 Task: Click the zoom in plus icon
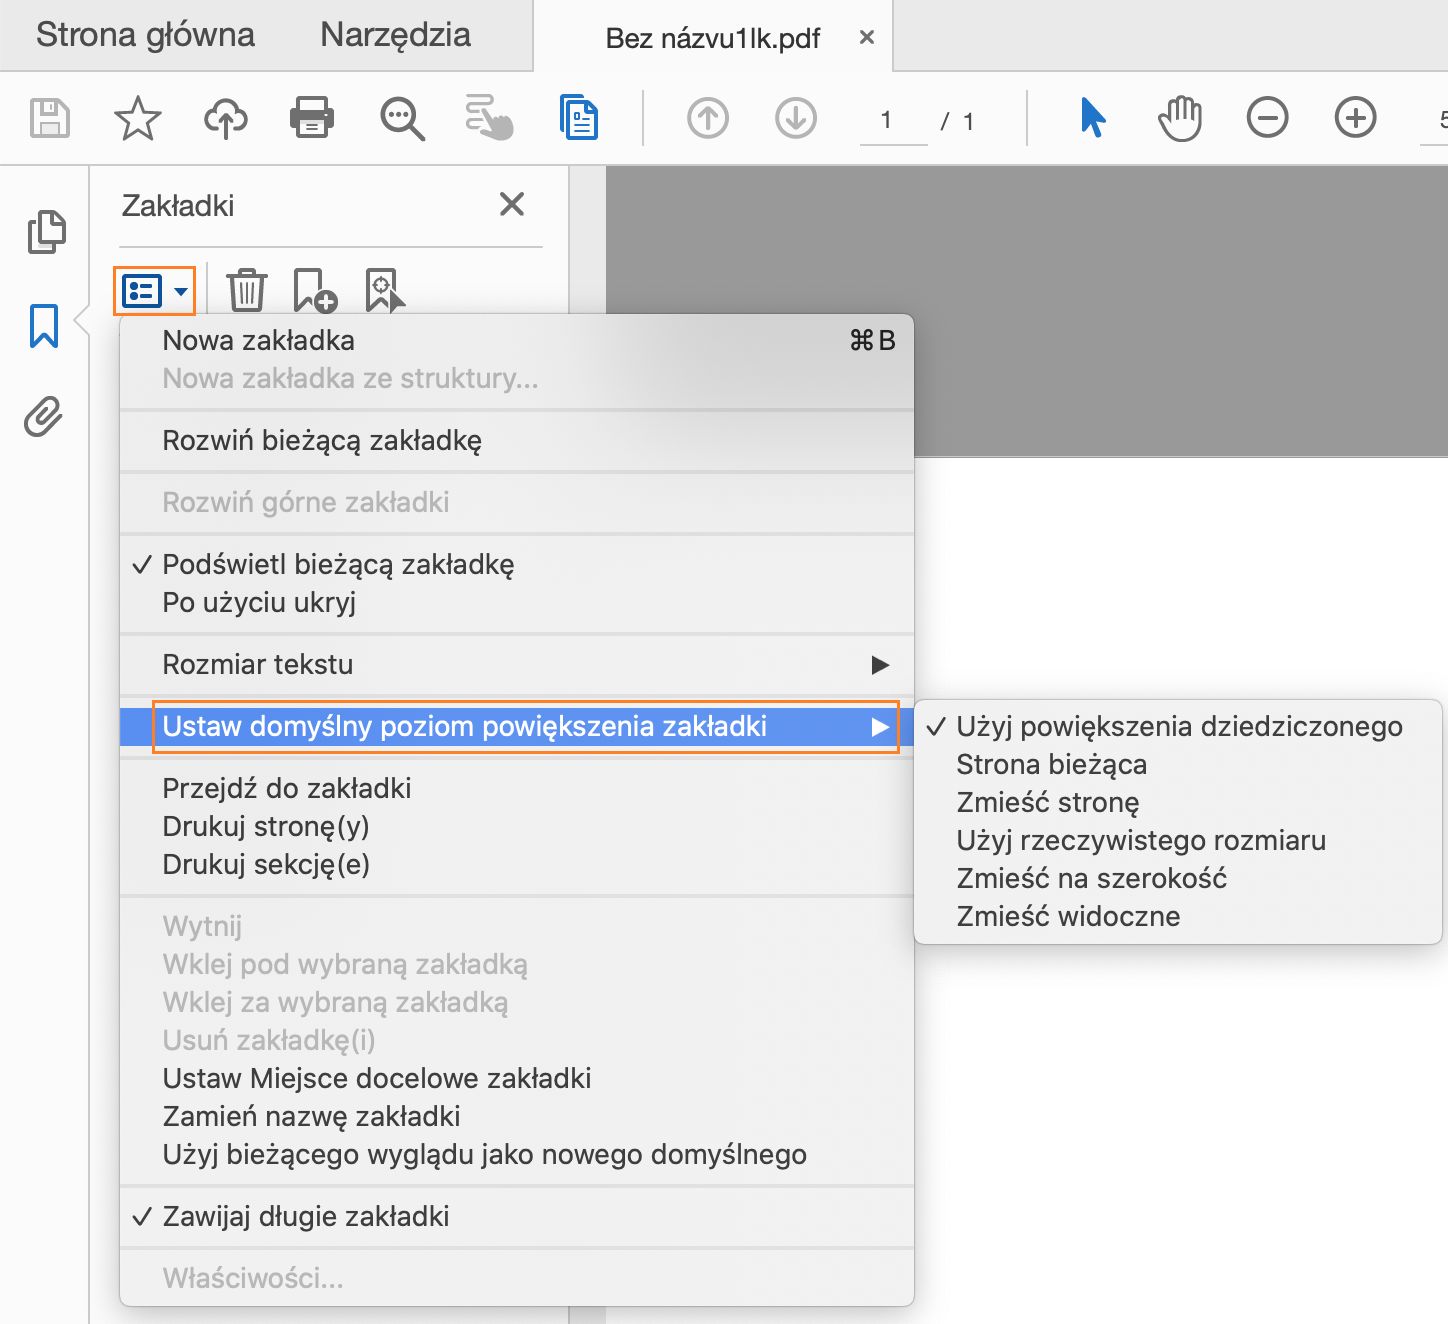(x=1356, y=118)
